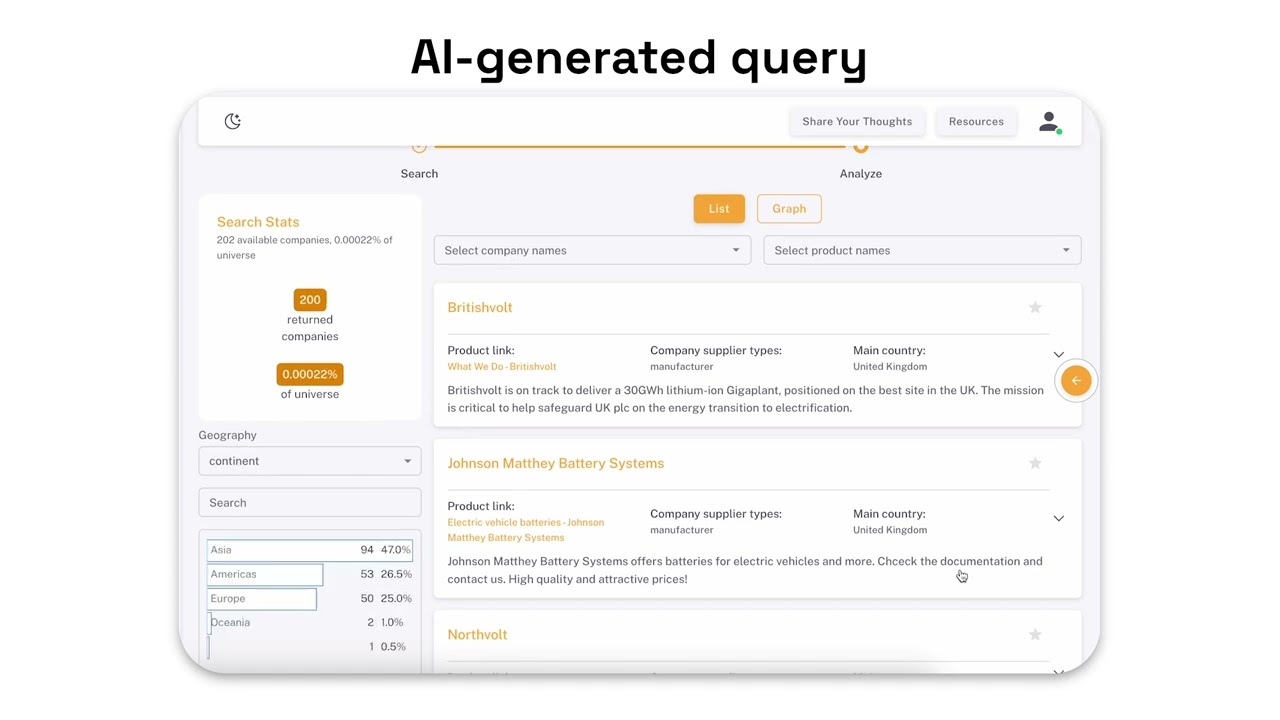1280x720 pixels.
Task: Open Select company names dropdown
Action: coord(592,250)
